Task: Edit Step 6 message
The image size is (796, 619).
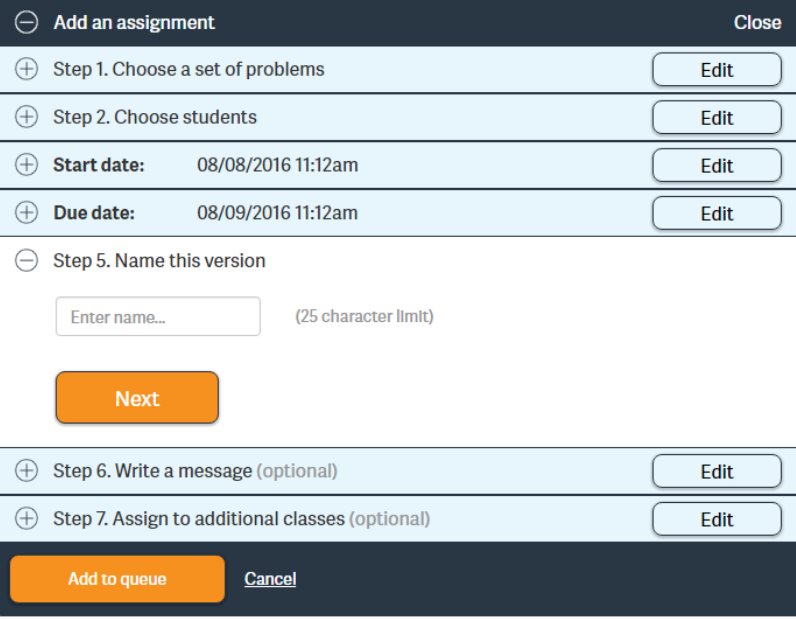Action: click(716, 472)
